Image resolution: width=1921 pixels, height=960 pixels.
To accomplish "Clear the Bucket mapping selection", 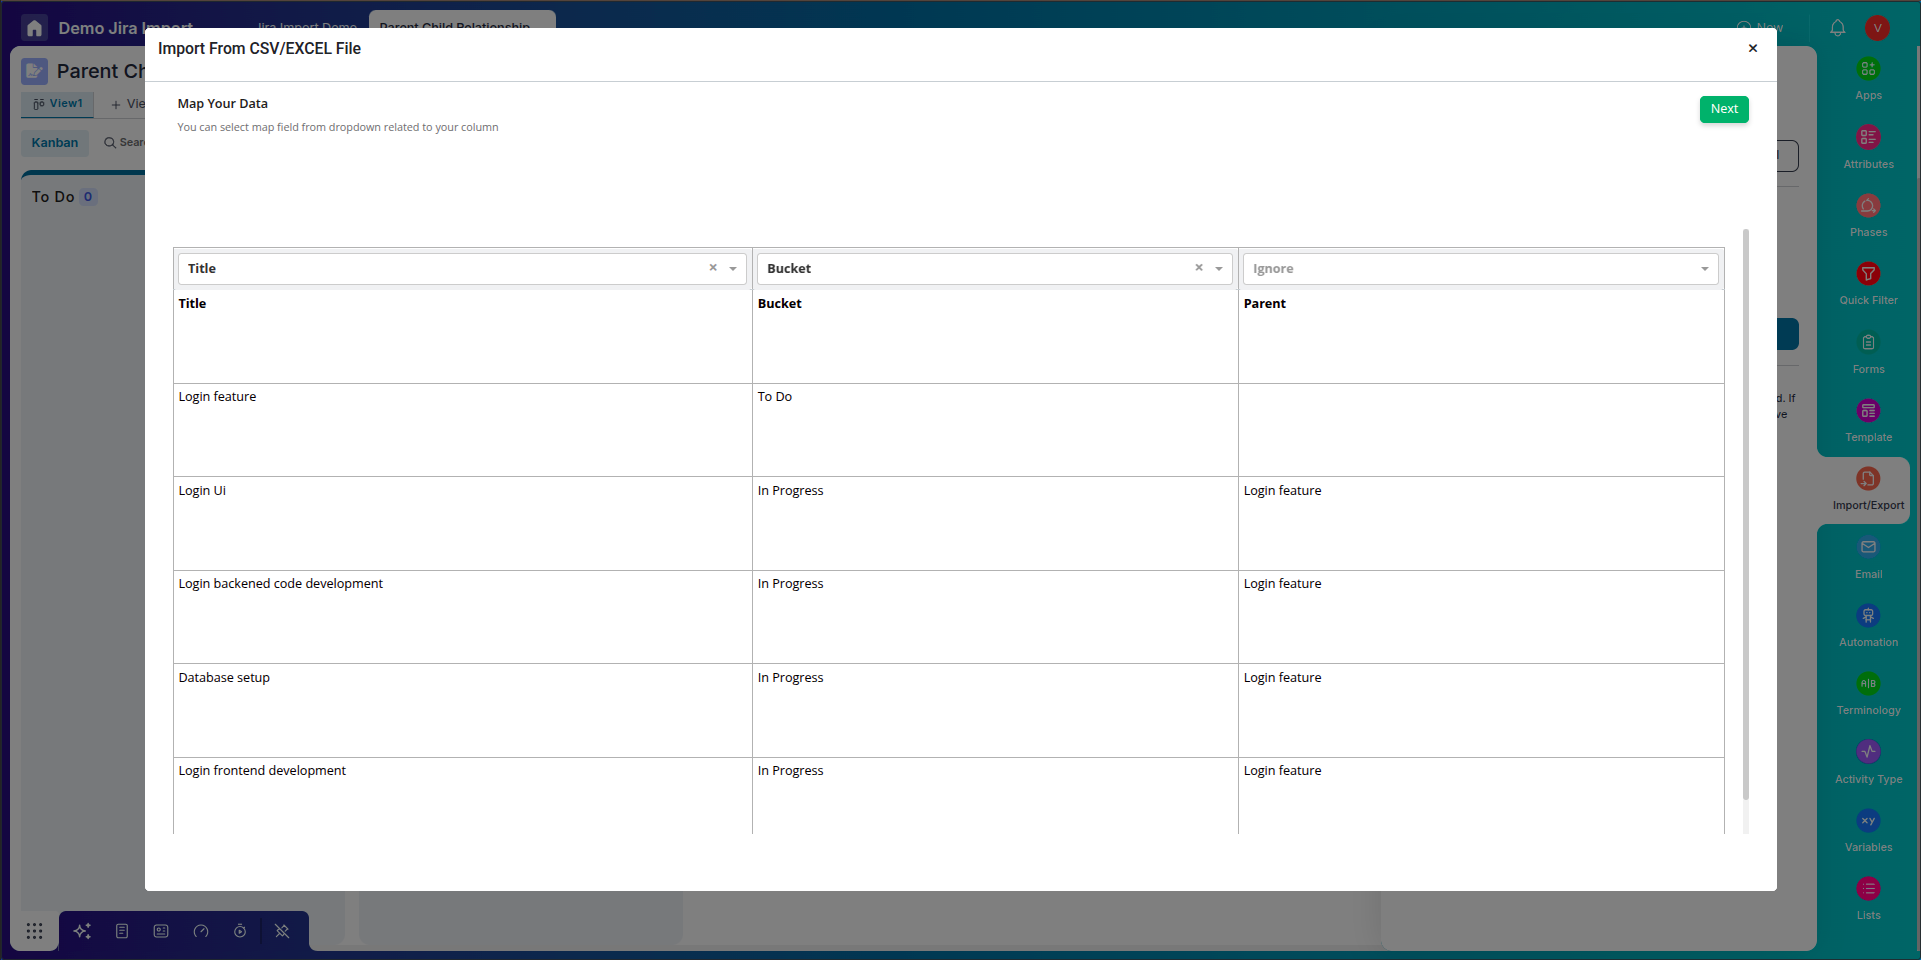I will point(1199,268).
